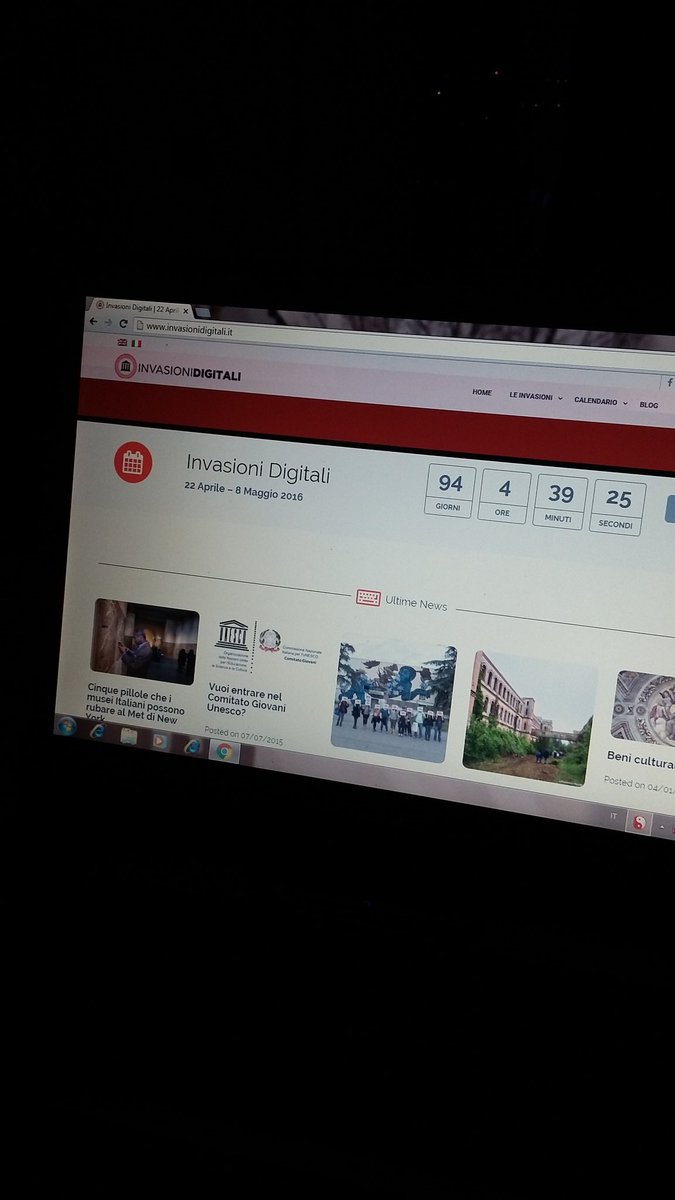This screenshot has height=1200, width=675.
Task: Click the 39 MINUTI countdown box
Action: click(561, 502)
